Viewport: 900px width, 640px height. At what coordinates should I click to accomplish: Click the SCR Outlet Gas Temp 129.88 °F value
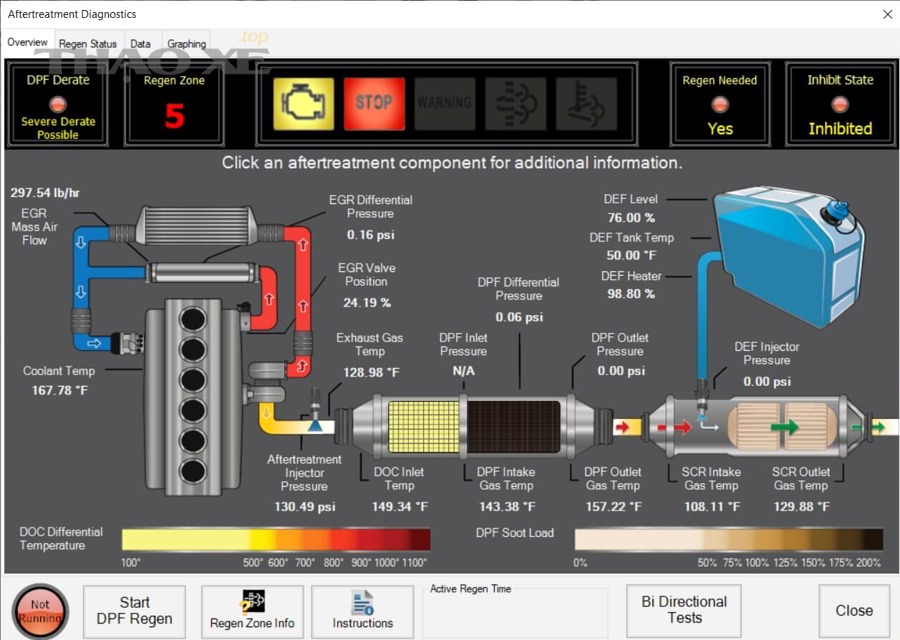click(801, 507)
